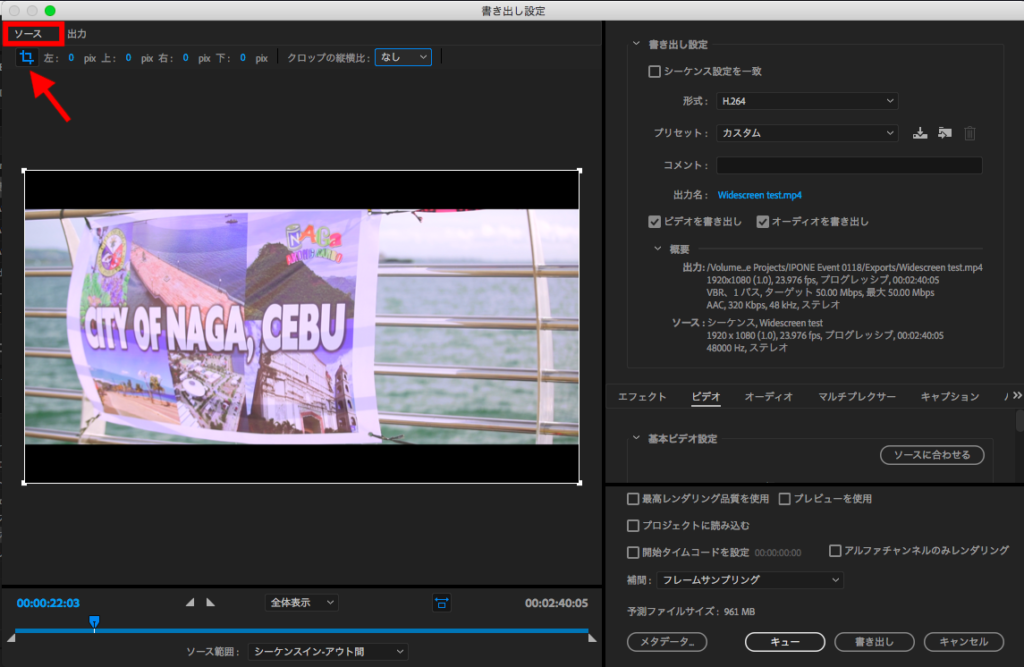Switch to the 出力 tab

(77, 34)
